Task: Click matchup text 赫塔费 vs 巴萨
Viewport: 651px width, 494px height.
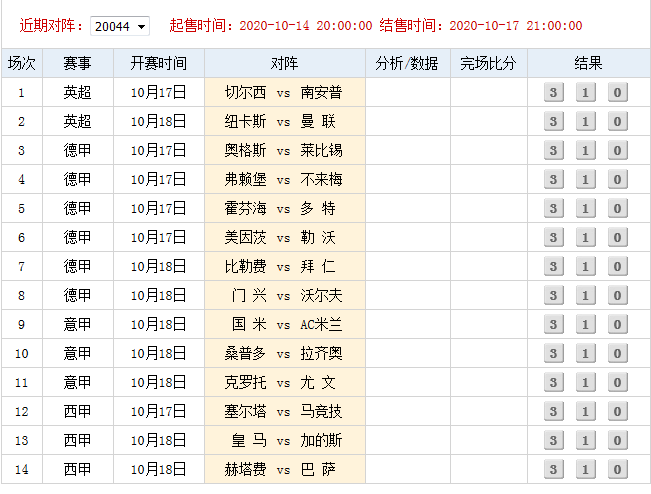Action: pos(280,469)
